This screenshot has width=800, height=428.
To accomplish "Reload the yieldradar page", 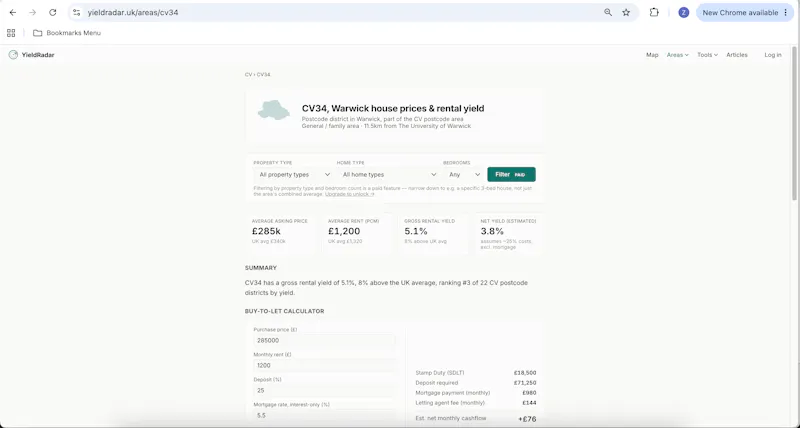I will 53,12.
